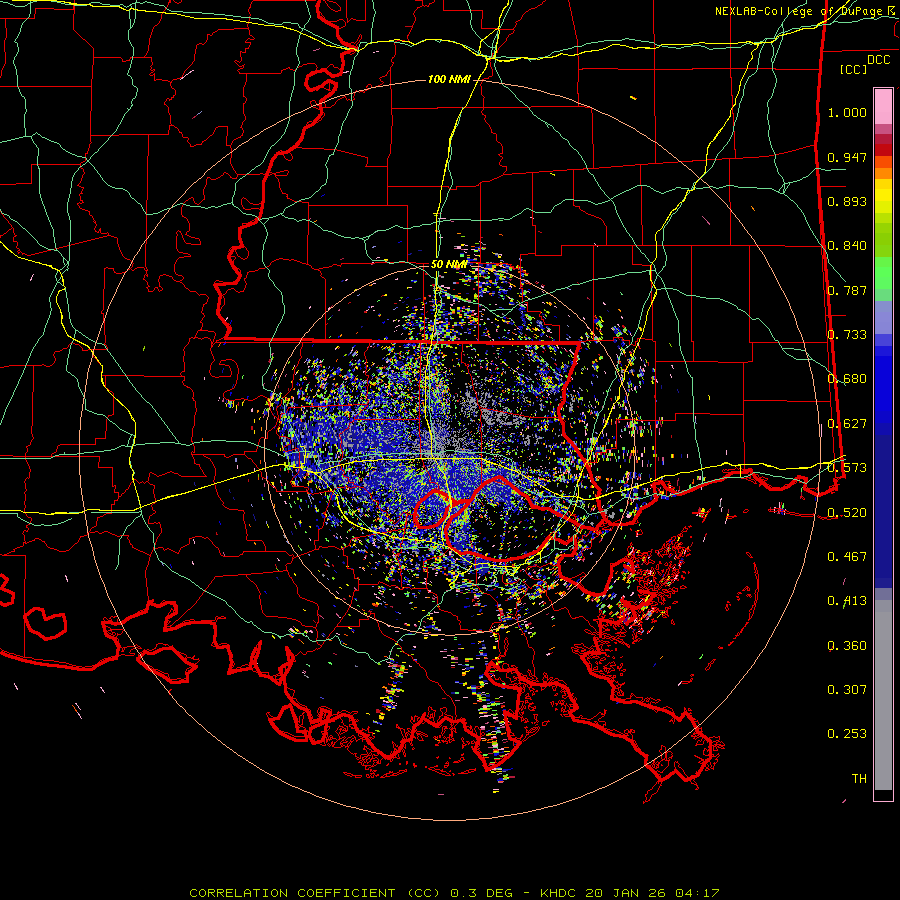Click the 0.360 legend value
The height and width of the screenshot is (900, 900).
[847, 646]
